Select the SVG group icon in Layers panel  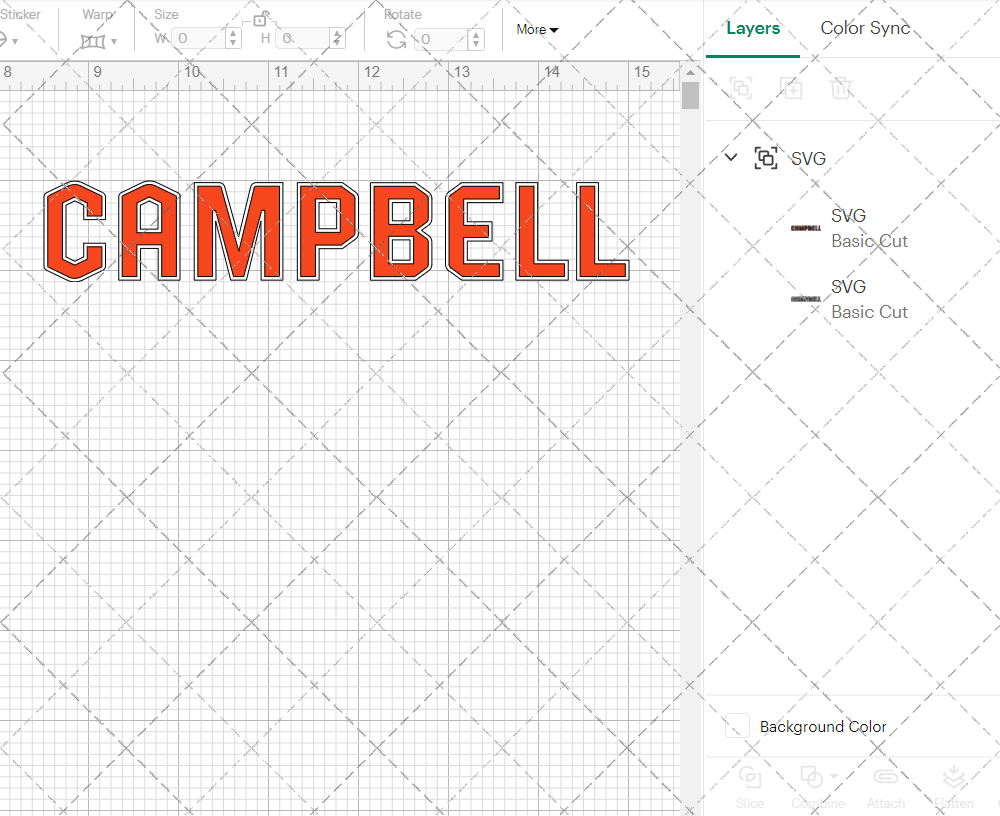tap(766, 158)
